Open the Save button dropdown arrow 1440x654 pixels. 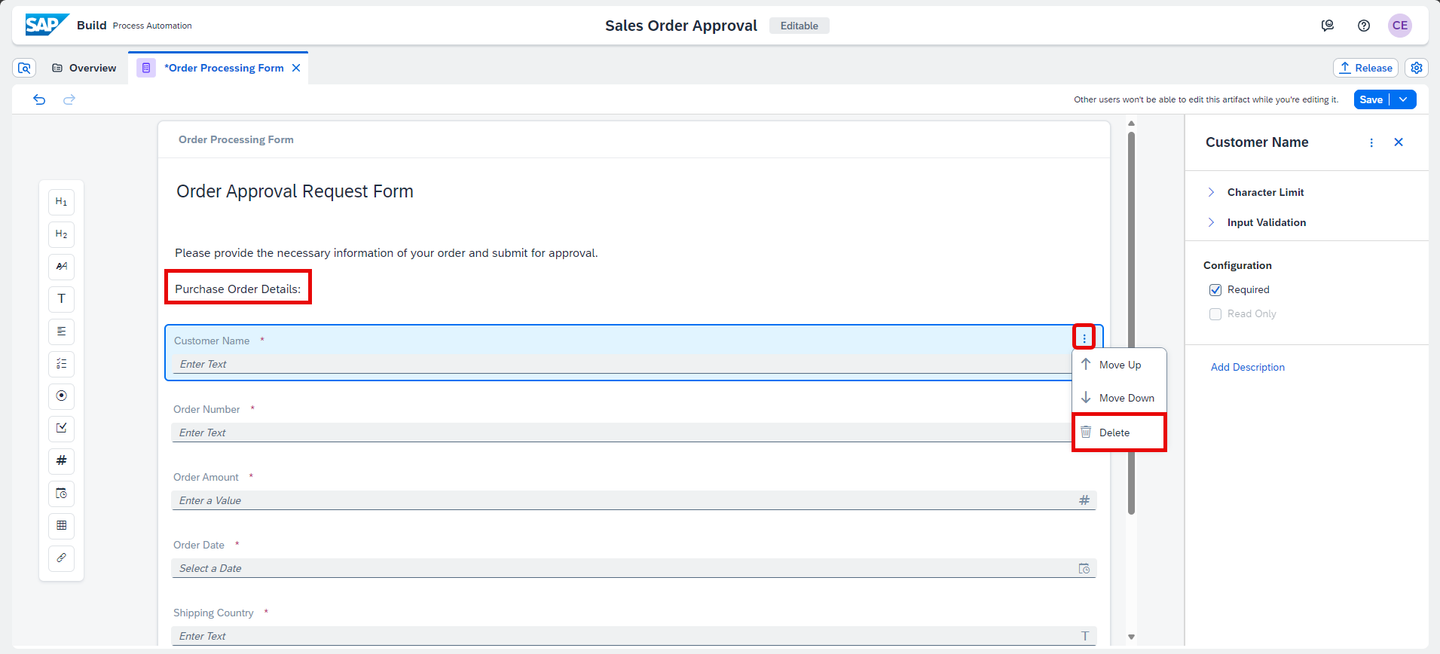point(1404,99)
